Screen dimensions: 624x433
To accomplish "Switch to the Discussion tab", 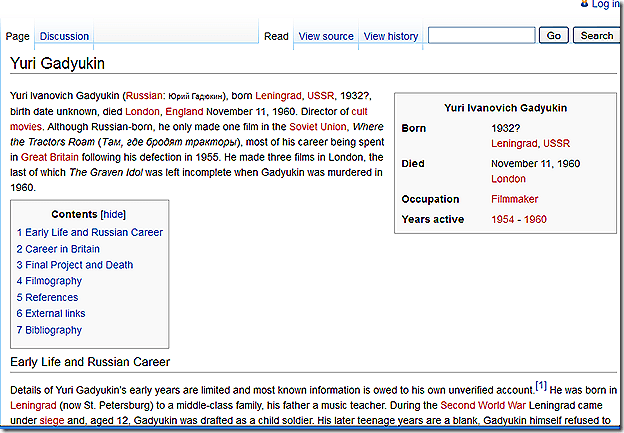I will coord(64,36).
